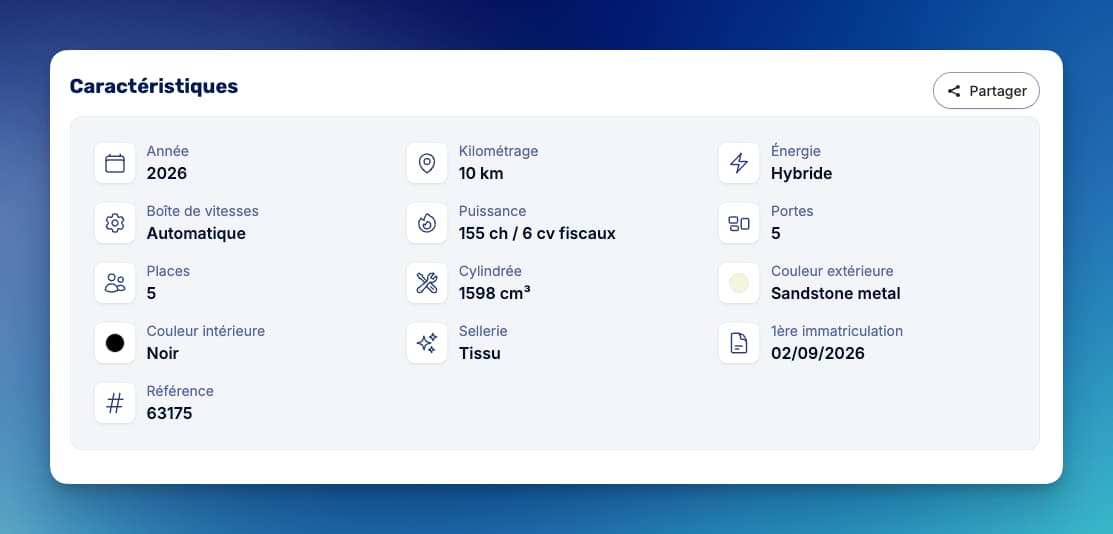The height and width of the screenshot is (534, 1113).
Task: Click the 1ère immatriculation label
Action: 837,331
